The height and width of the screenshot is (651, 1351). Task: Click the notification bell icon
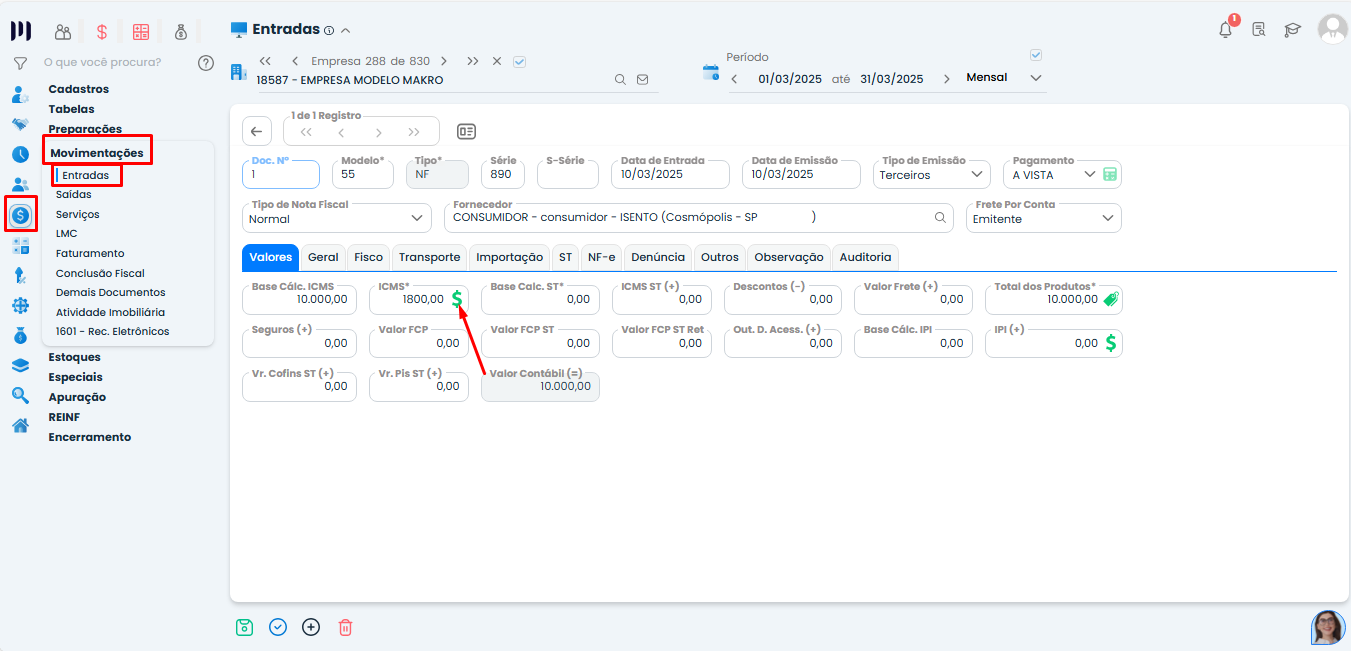1225,30
